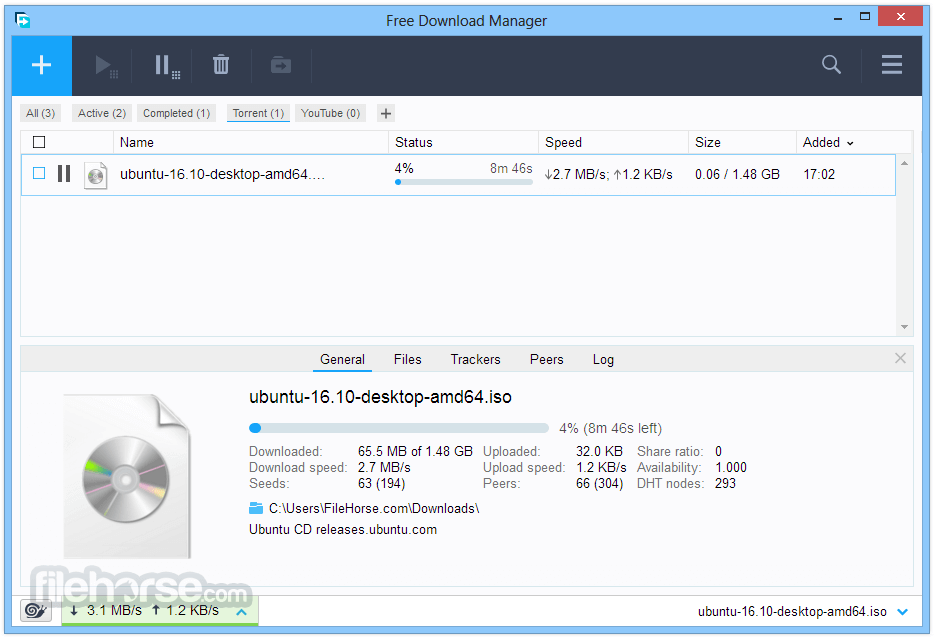Viewport: 935px width, 638px height.
Task: Click the large disc image thumbnail
Action: (x=127, y=476)
